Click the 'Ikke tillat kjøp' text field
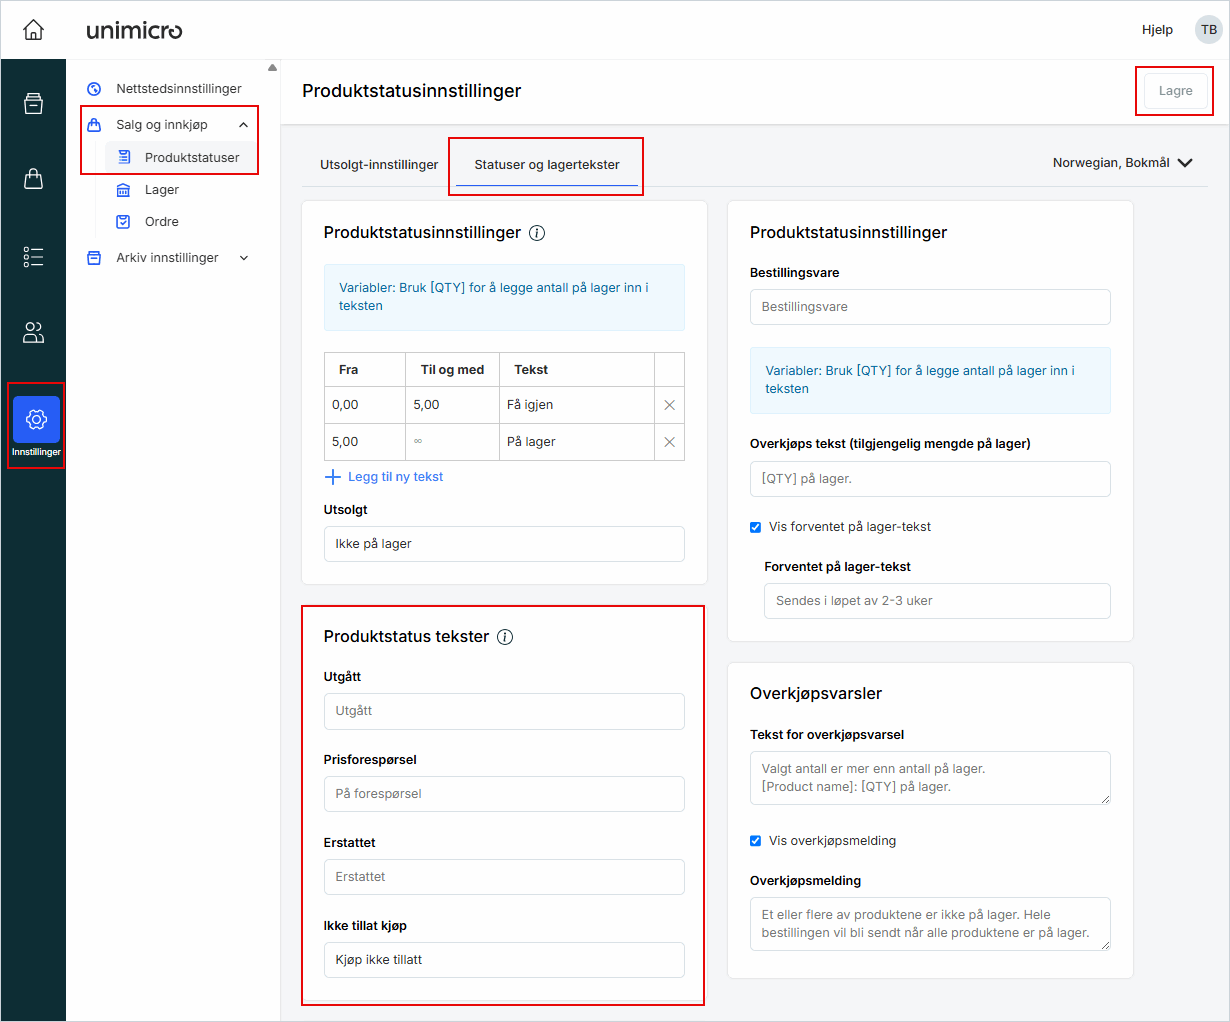 (504, 960)
